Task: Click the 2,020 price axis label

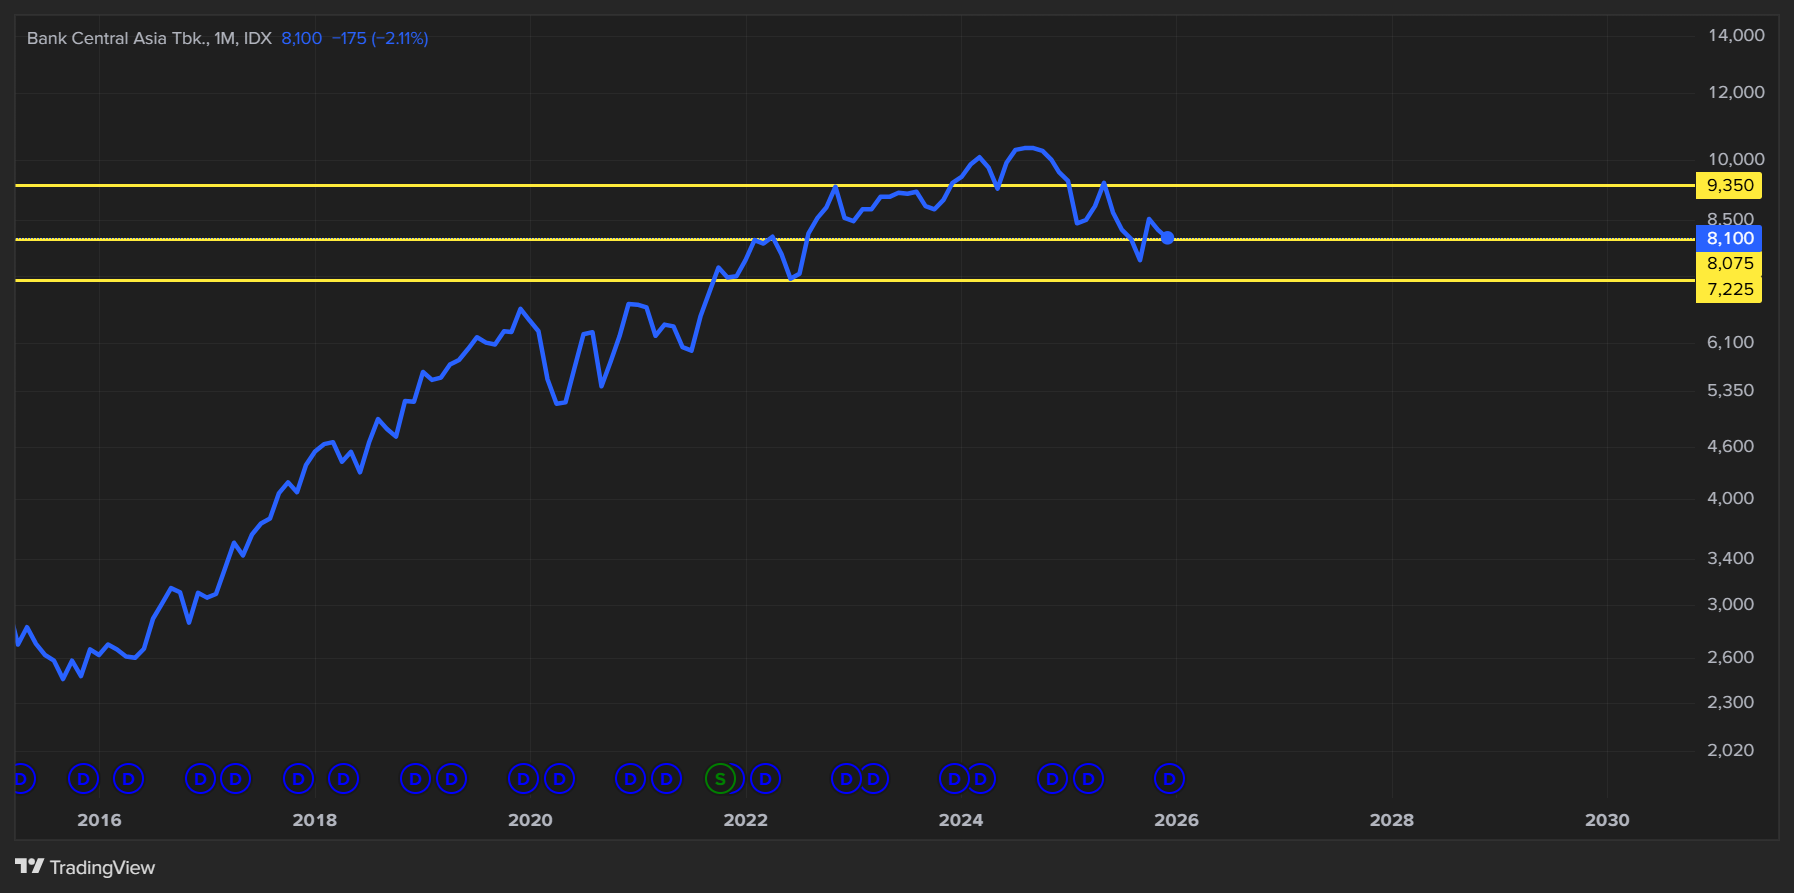Action: [x=1730, y=750]
